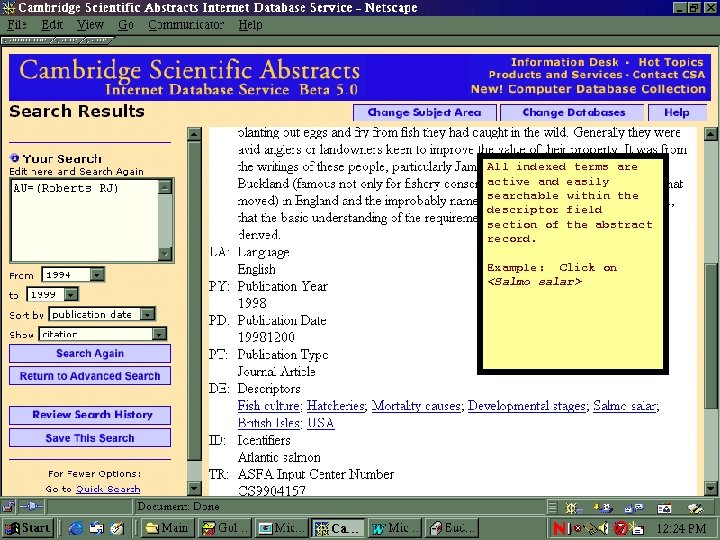Click the results frame scrollbar thumb
720x540 pixels.
[710, 336]
